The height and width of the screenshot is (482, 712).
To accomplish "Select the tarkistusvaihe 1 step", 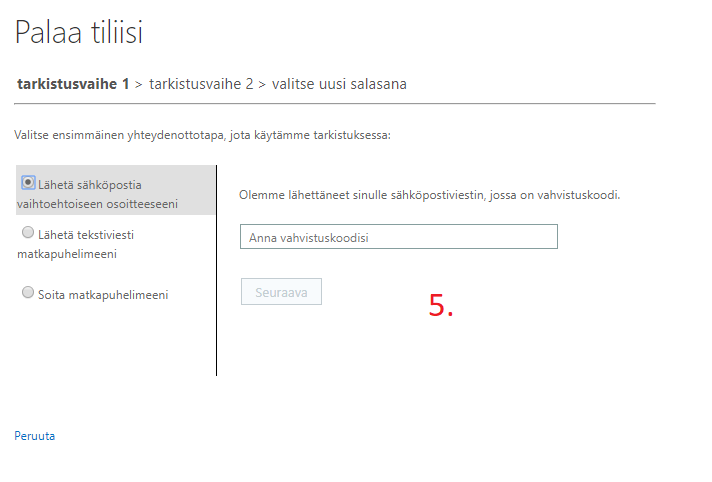I will 73,84.
